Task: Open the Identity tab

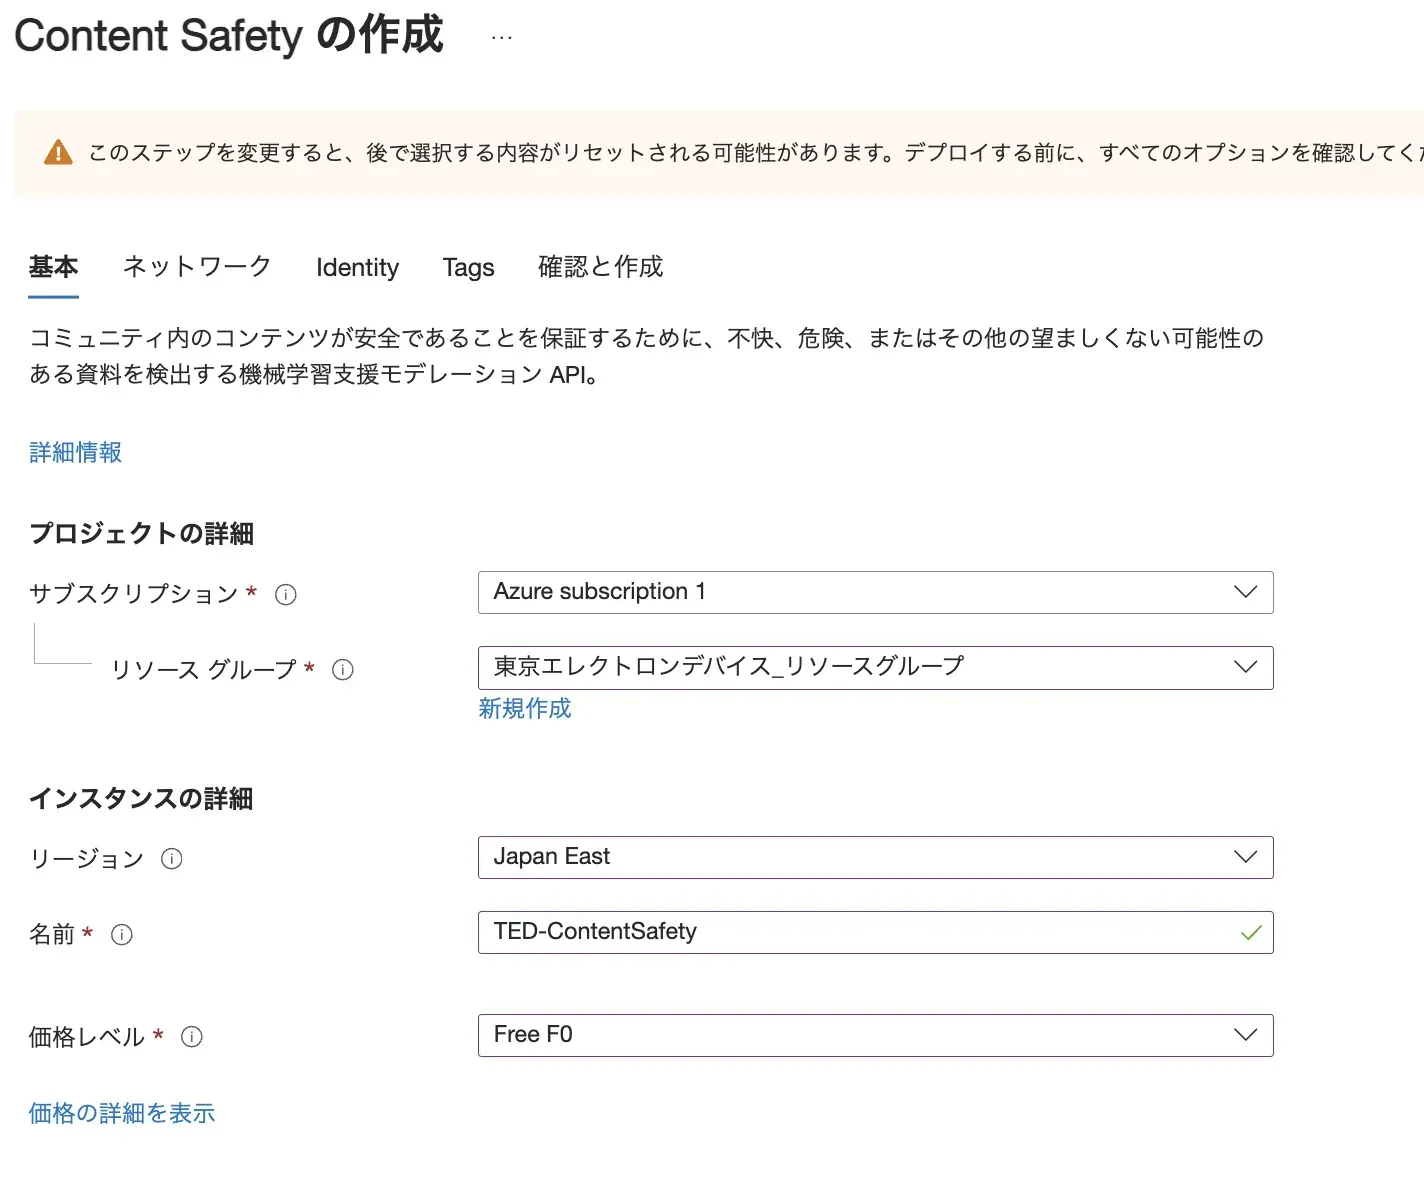Action: 357,268
